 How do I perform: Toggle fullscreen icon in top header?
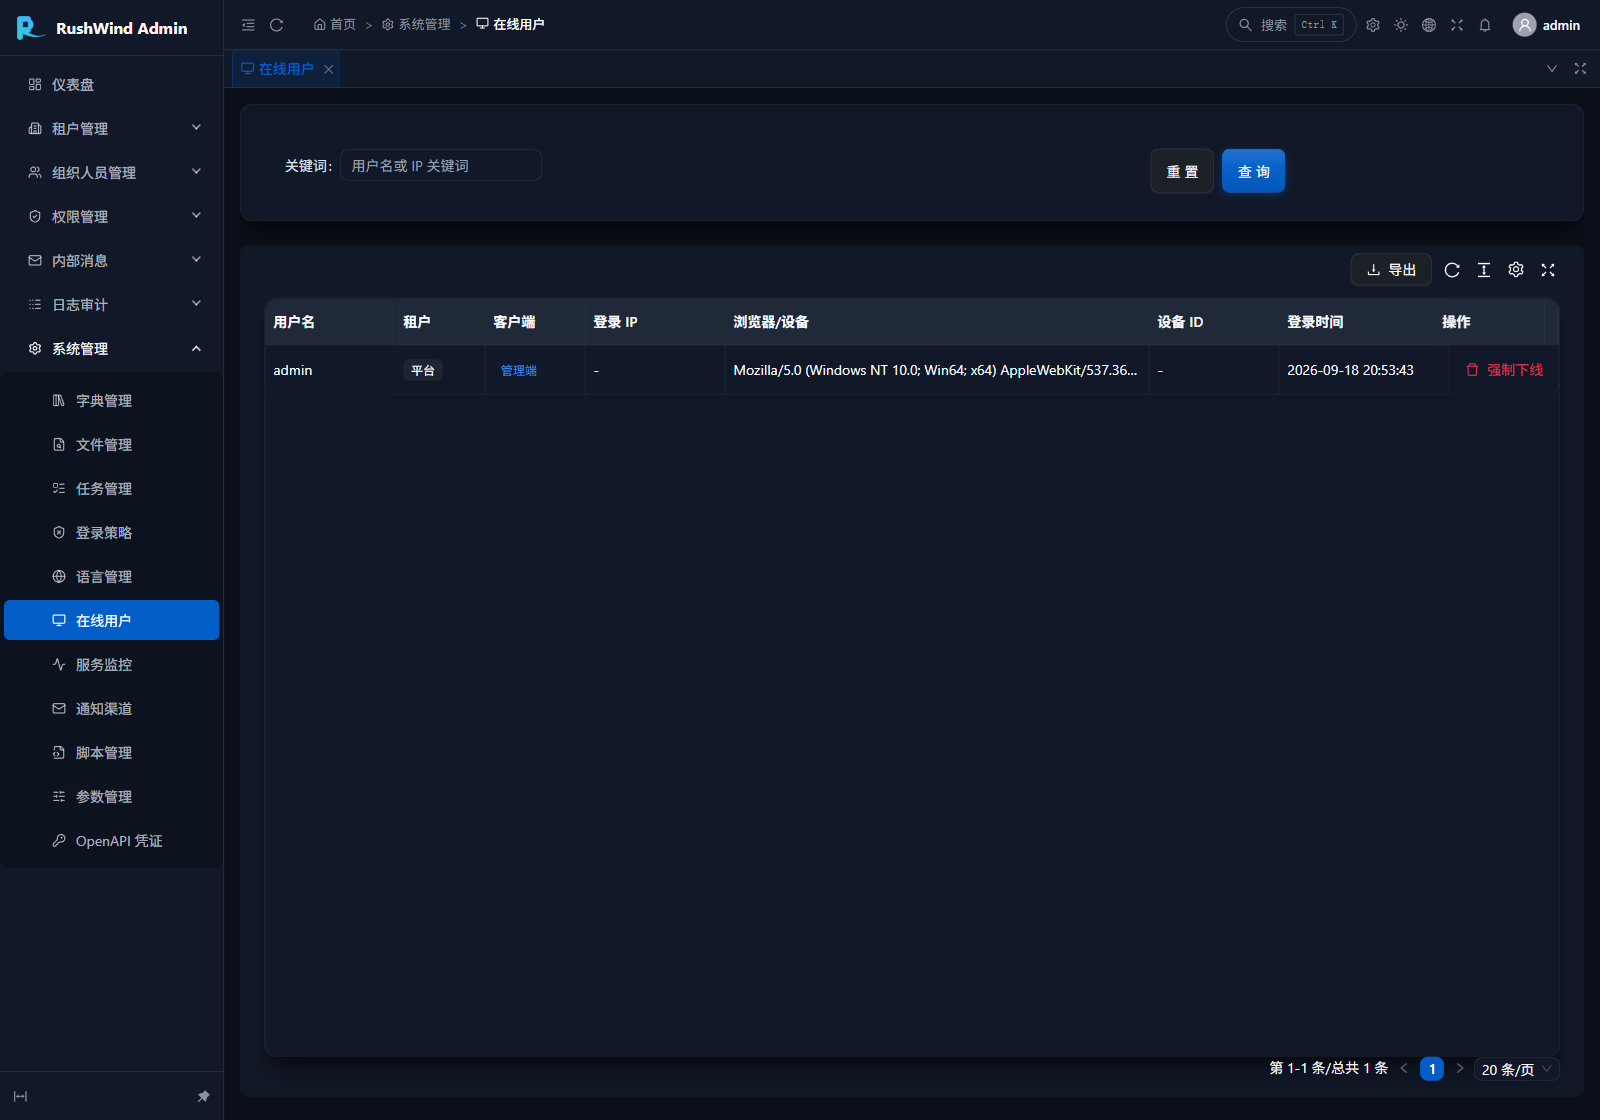(1457, 25)
